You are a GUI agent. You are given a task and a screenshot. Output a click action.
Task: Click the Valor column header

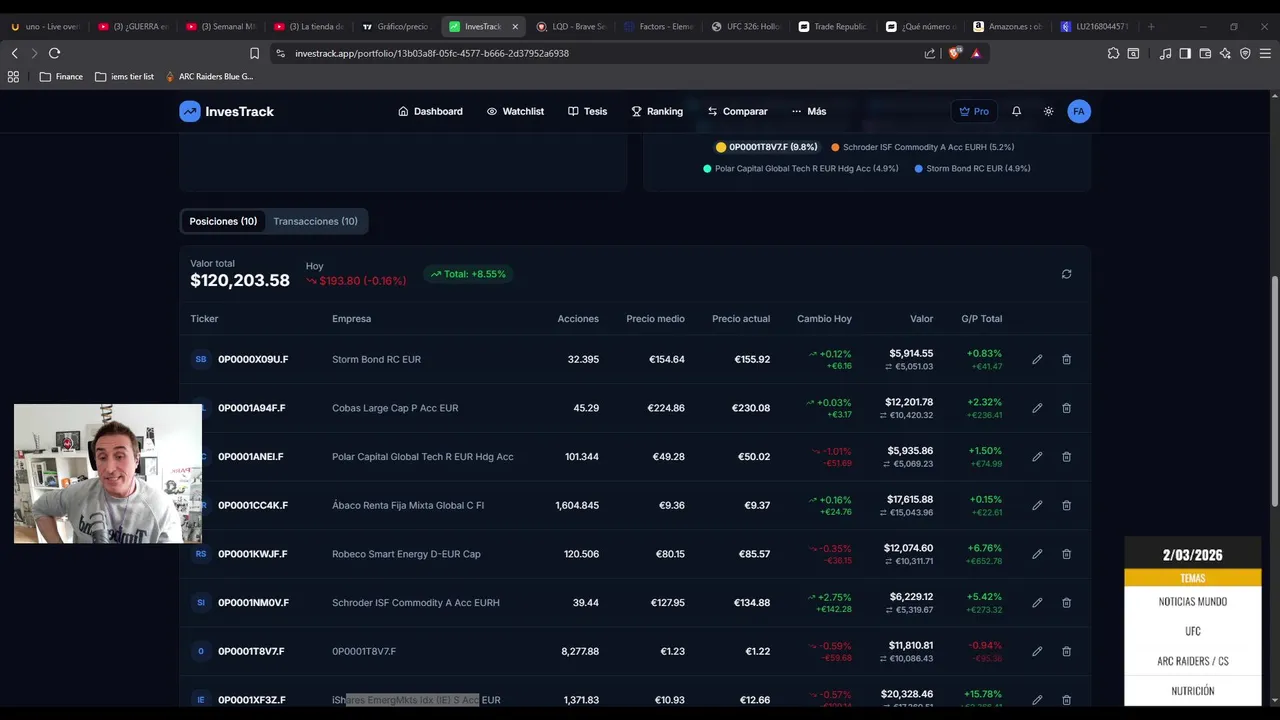click(921, 319)
